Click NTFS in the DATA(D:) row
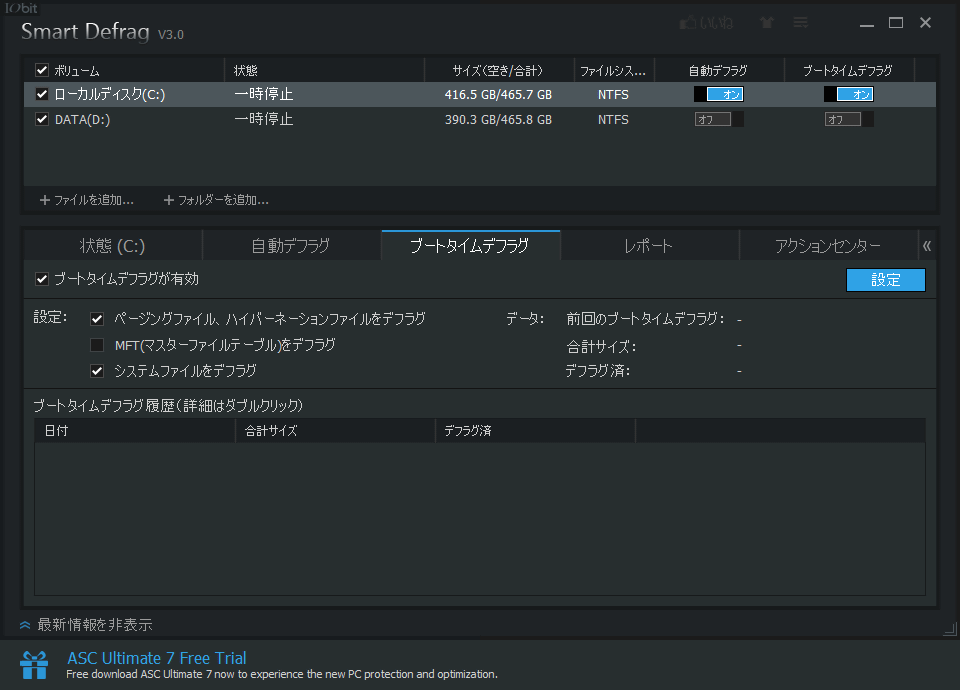 [x=613, y=119]
